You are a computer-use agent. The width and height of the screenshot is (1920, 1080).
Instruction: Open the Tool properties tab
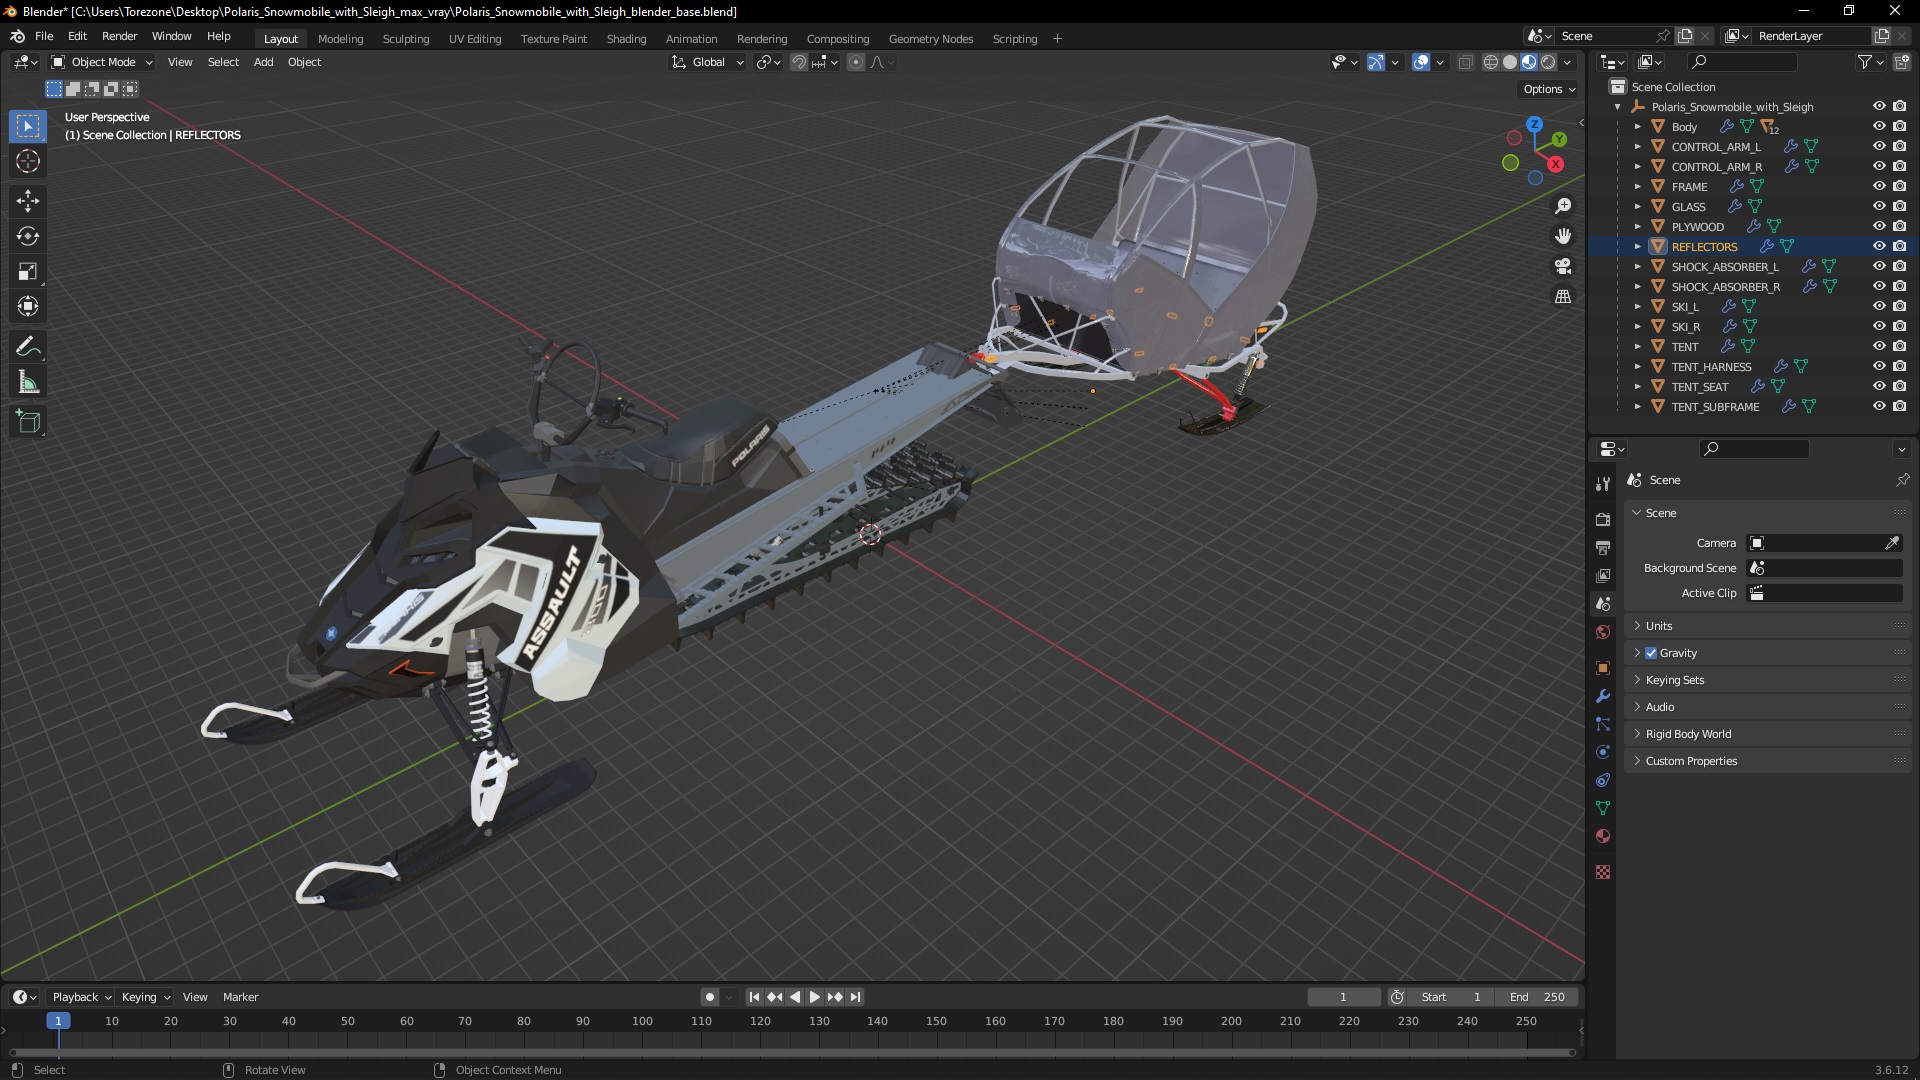(1603, 484)
